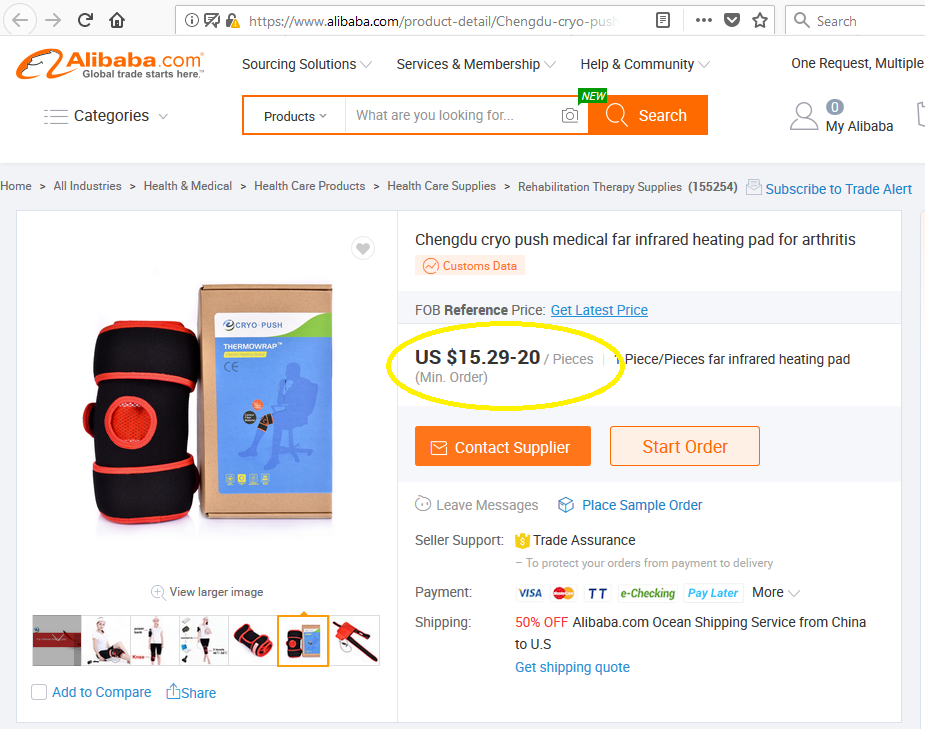Screen dimensions: 925x730
Task: Open Sourcing Solutions menu
Action: pos(307,64)
